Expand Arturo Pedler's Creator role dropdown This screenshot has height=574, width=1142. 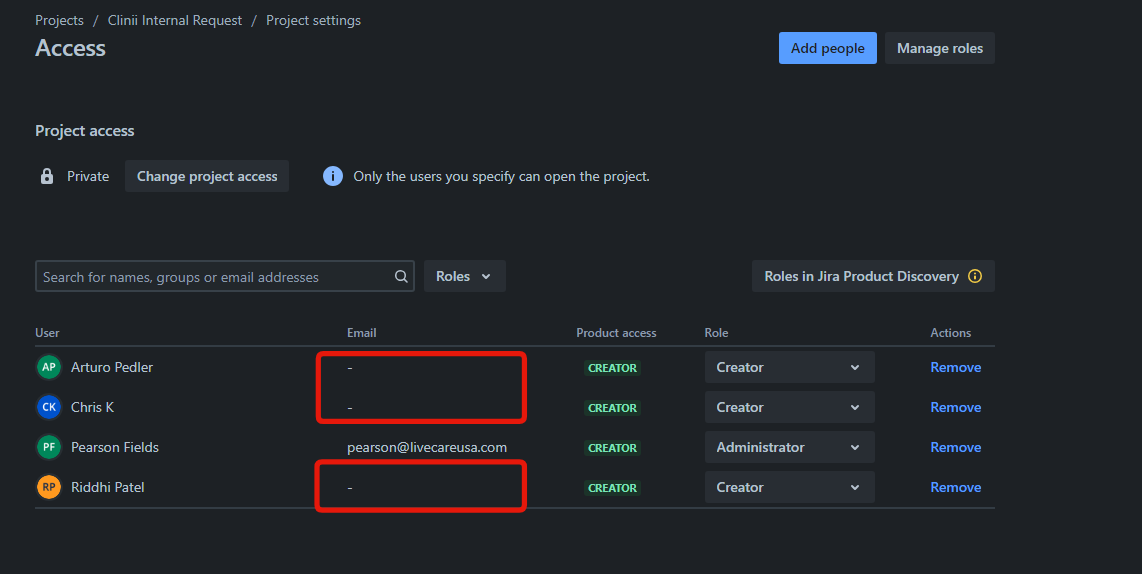coord(789,367)
